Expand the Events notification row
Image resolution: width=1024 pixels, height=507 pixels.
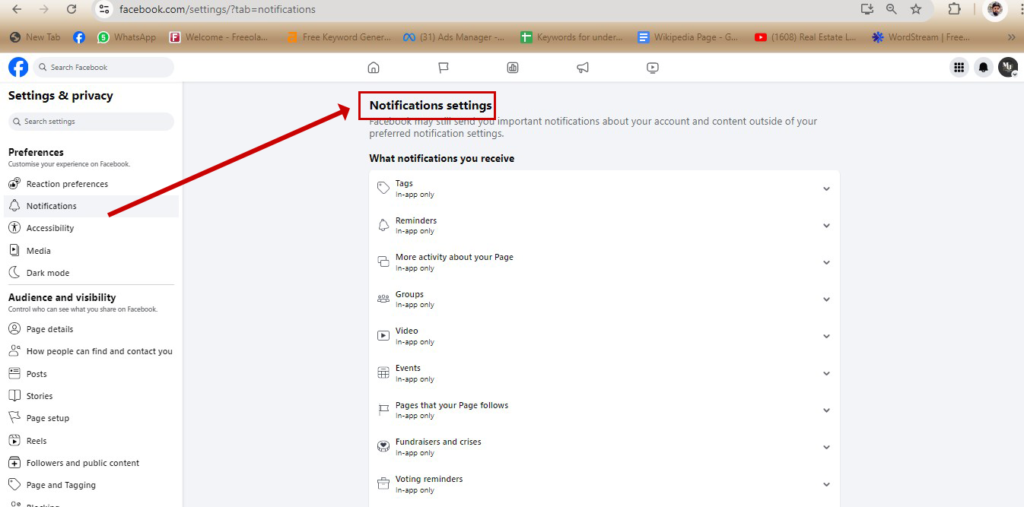(604, 373)
